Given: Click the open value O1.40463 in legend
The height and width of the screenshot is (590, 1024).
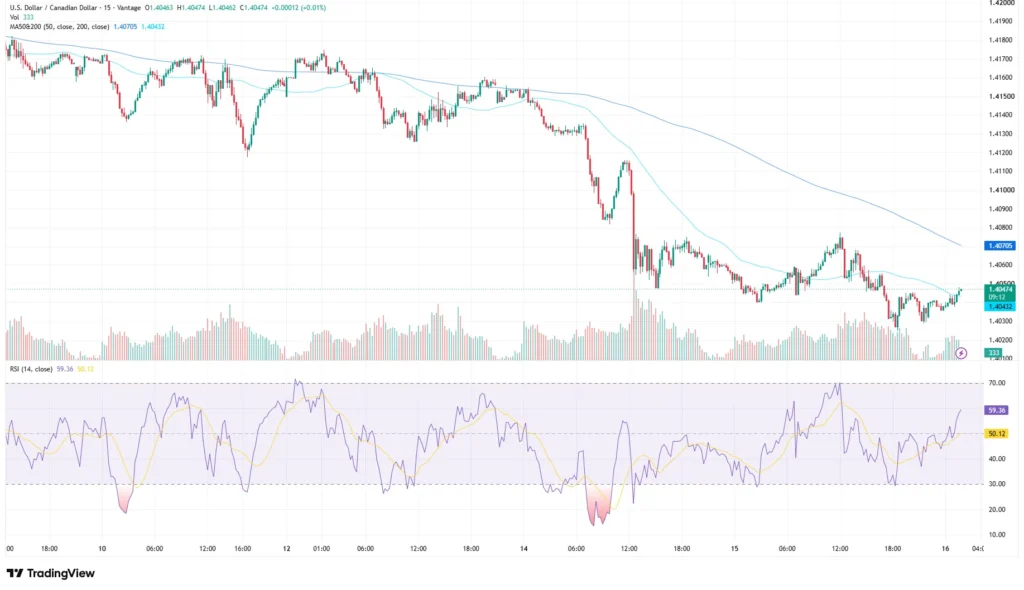Looking at the screenshot, I should [x=159, y=8].
